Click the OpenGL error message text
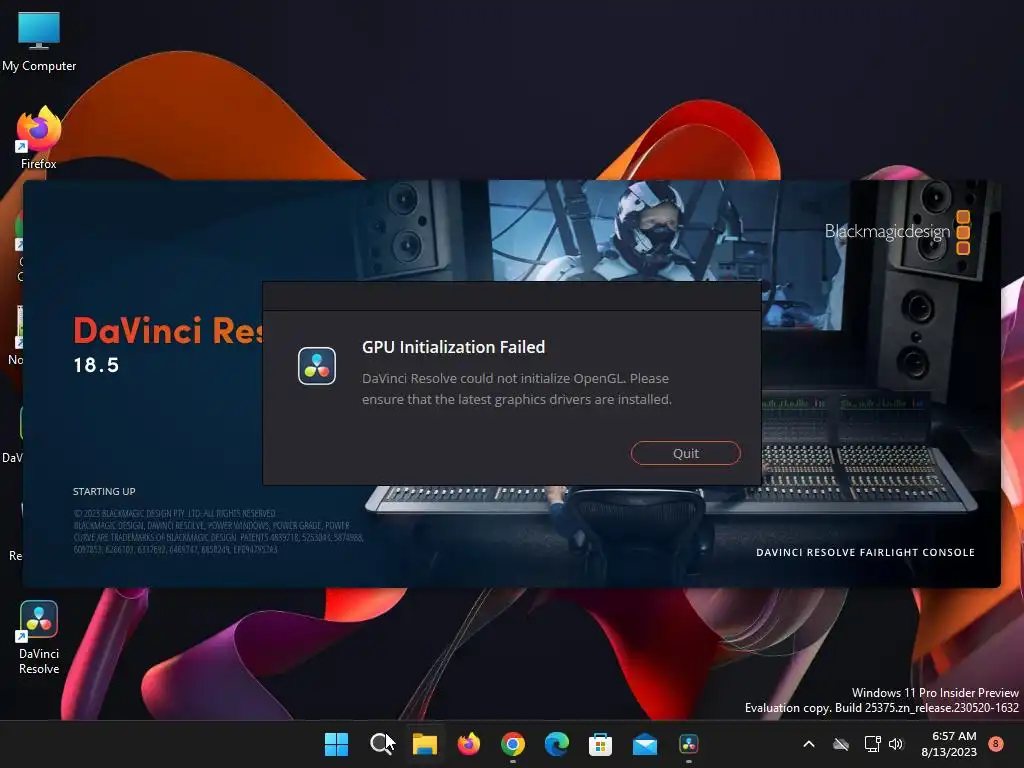This screenshot has height=768, width=1024. coord(517,389)
